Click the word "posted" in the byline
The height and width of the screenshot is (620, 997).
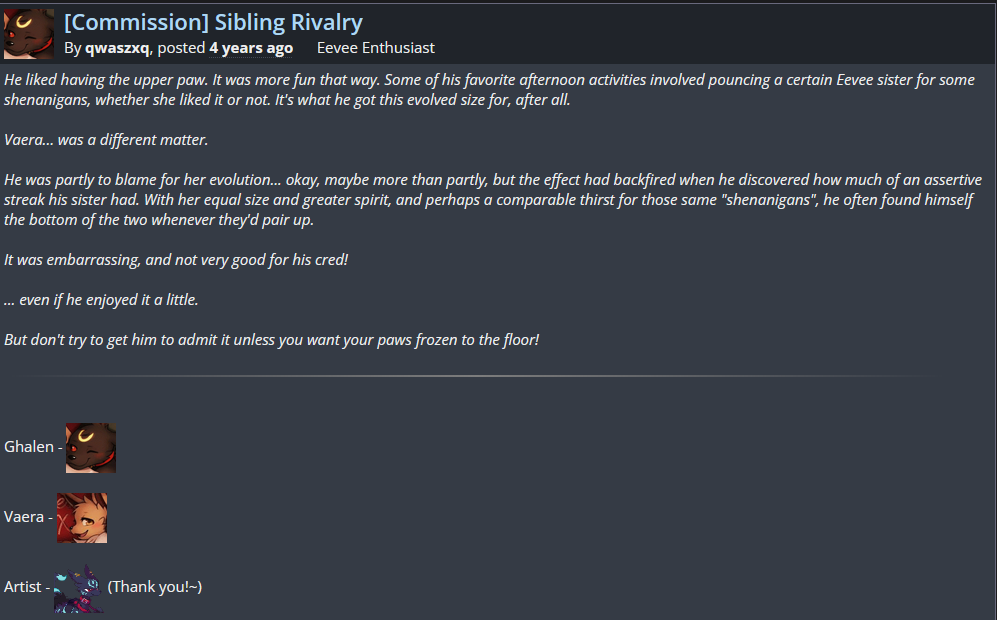[x=181, y=48]
